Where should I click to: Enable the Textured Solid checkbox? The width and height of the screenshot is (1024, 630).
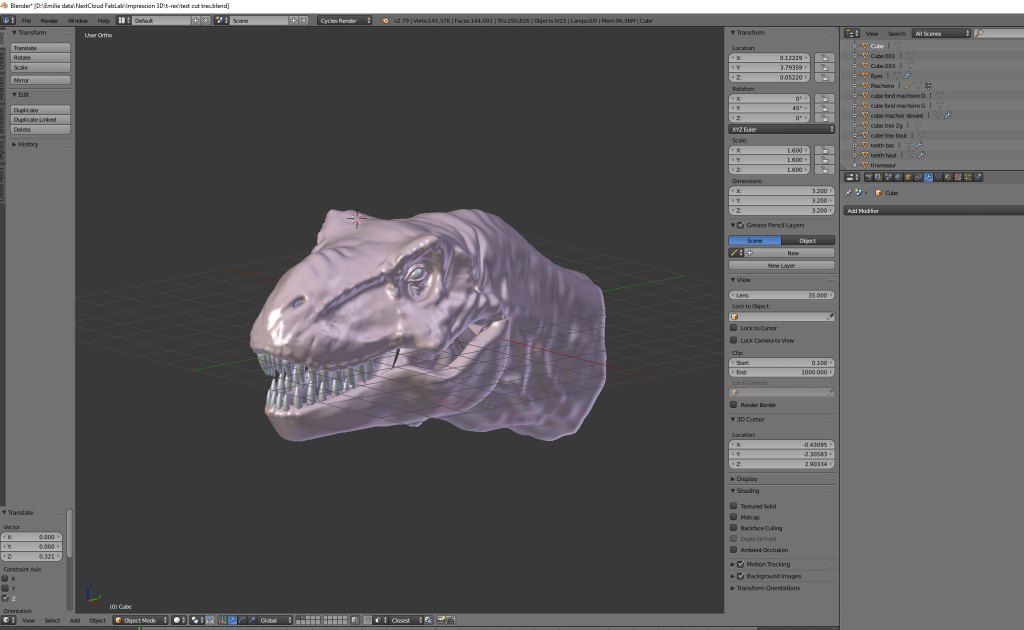pyautogui.click(x=734, y=506)
